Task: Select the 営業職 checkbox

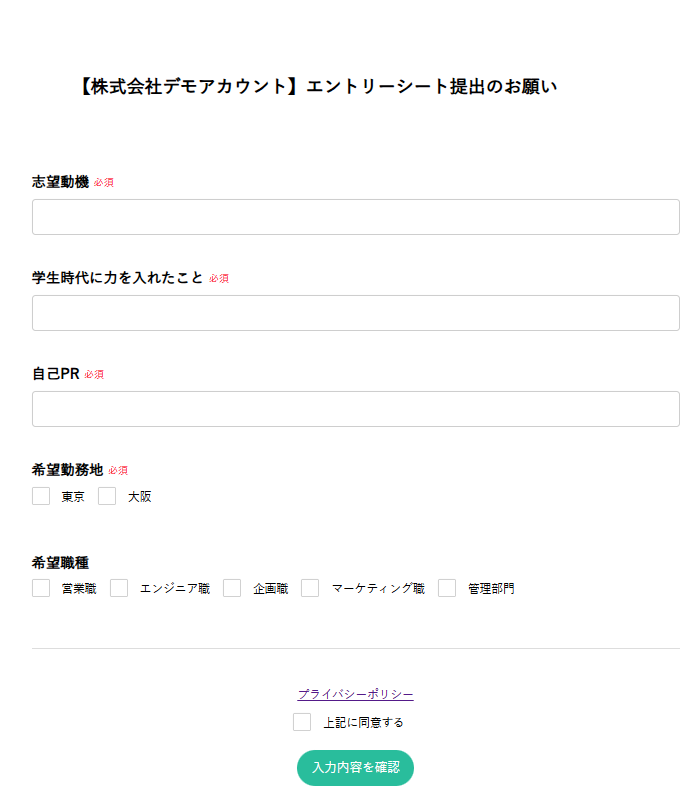Action: (x=41, y=588)
